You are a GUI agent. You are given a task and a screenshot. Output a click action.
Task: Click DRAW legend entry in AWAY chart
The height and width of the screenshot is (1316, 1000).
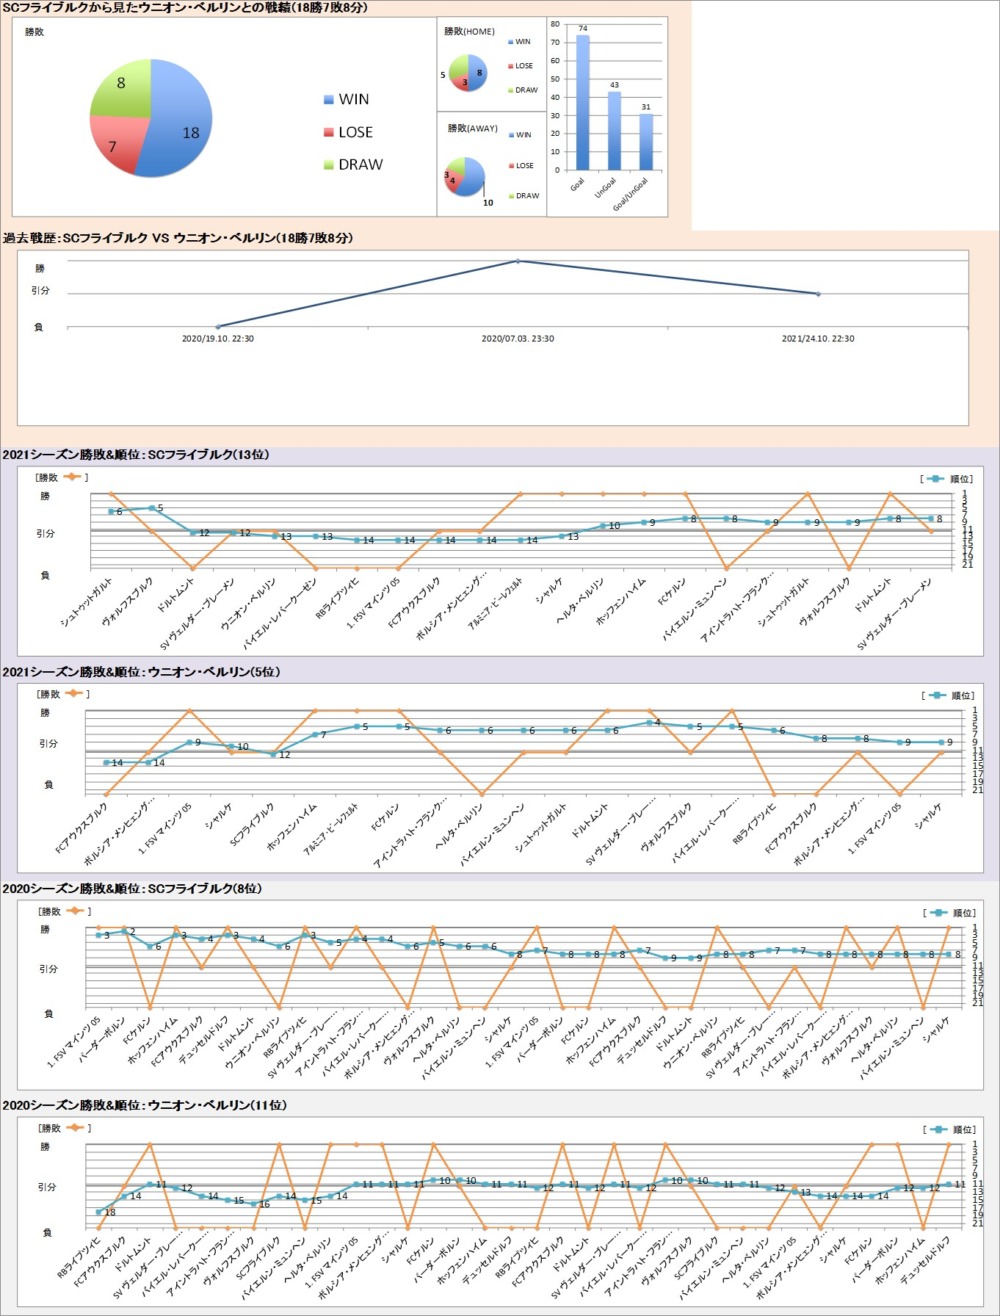click(x=523, y=196)
